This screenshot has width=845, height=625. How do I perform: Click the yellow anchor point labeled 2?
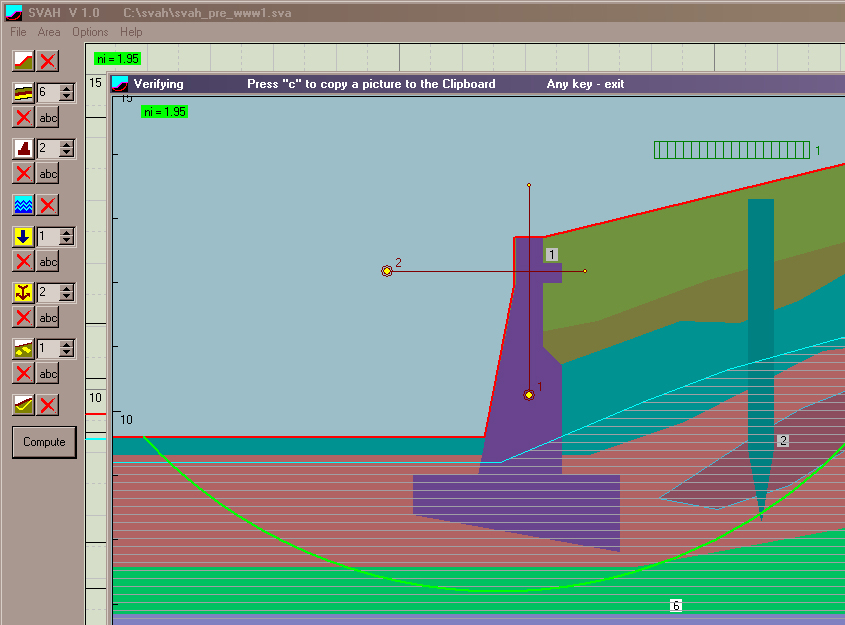pyautogui.click(x=387, y=271)
